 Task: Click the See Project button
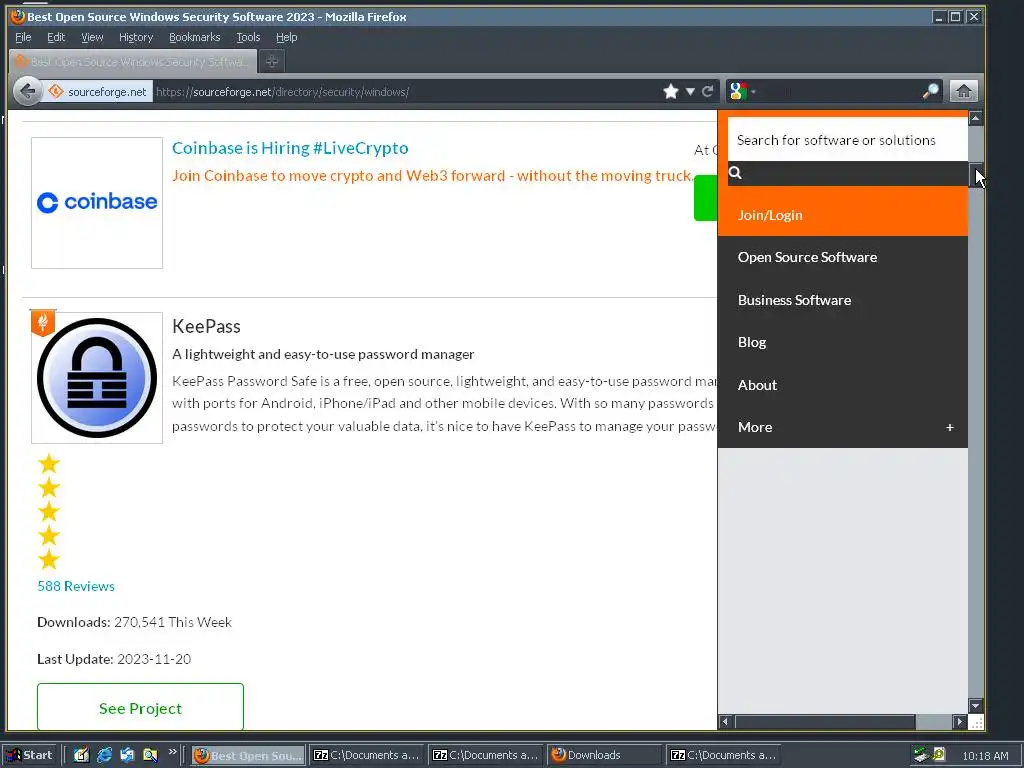[140, 707]
